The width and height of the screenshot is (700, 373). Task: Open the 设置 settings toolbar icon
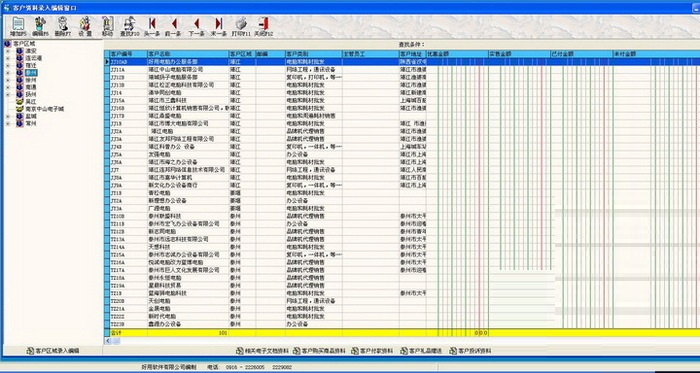(x=85, y=27)
